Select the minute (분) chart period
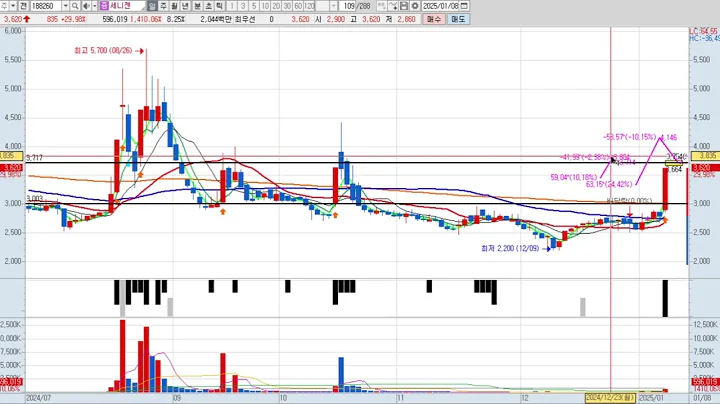Screen dimensions: 720x404 pyautogui.click(x=197, y=6)
